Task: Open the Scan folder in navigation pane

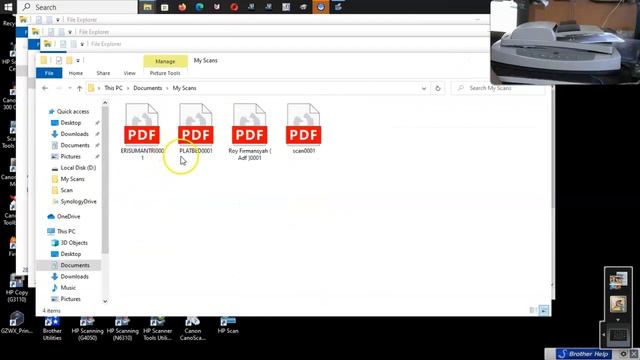Action: pos(67,190)
